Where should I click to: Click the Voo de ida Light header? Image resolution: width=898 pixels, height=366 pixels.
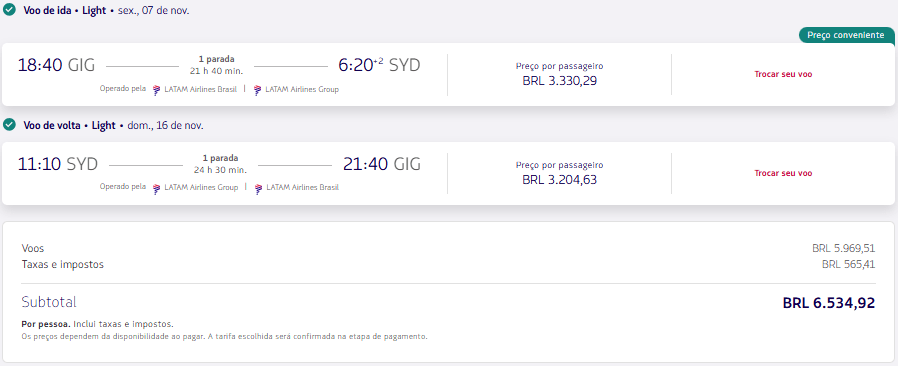(65, 10)
